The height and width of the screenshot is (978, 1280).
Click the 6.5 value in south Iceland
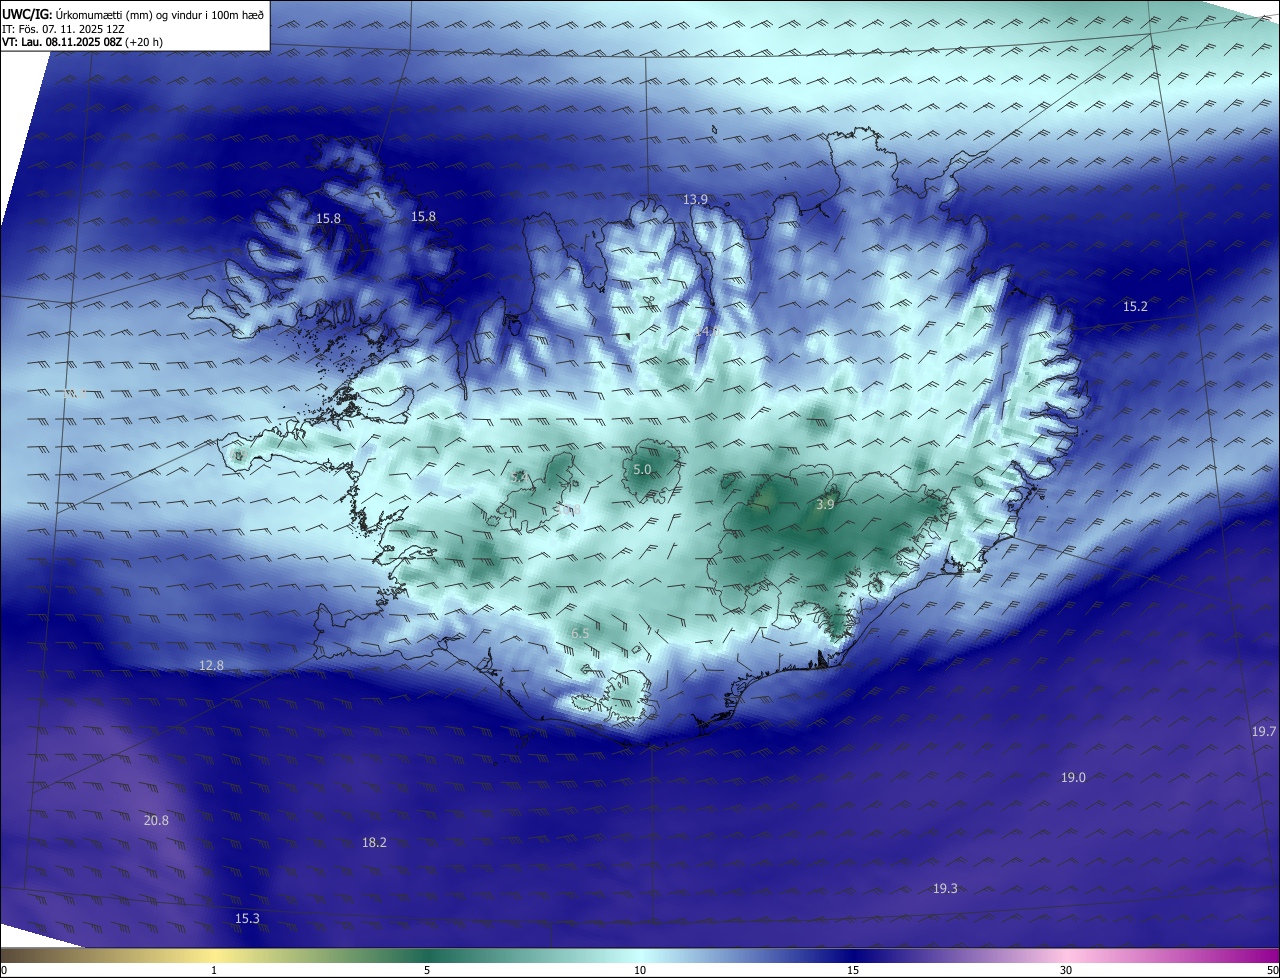click(x=580, y=634)
